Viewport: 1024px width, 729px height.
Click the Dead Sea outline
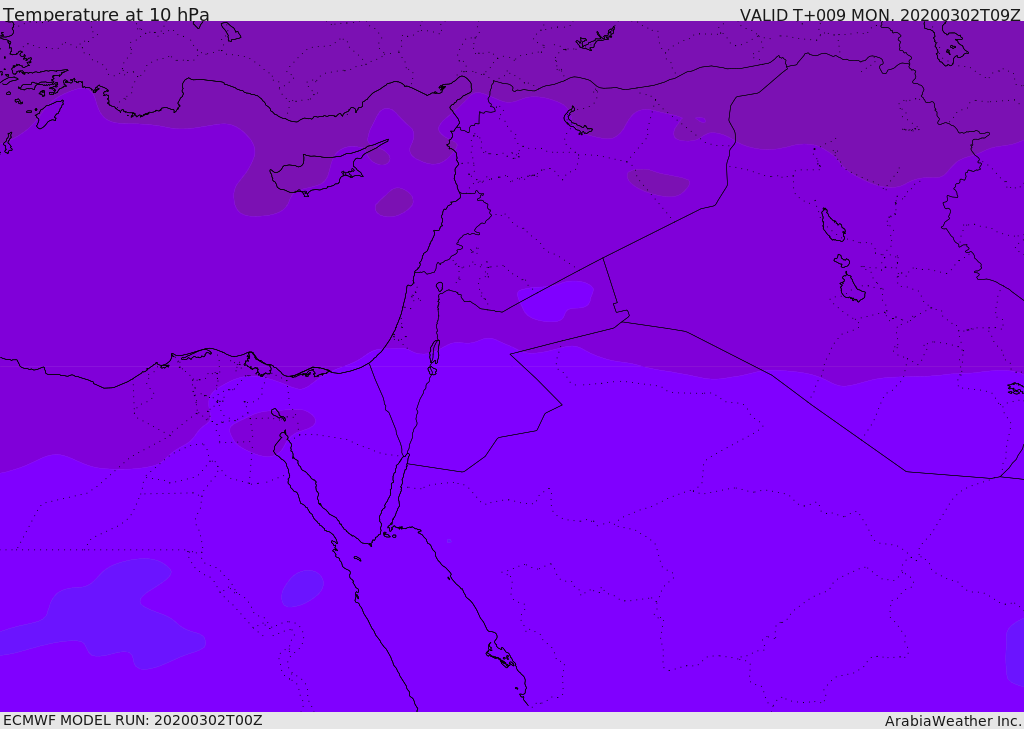coord(434,352)
